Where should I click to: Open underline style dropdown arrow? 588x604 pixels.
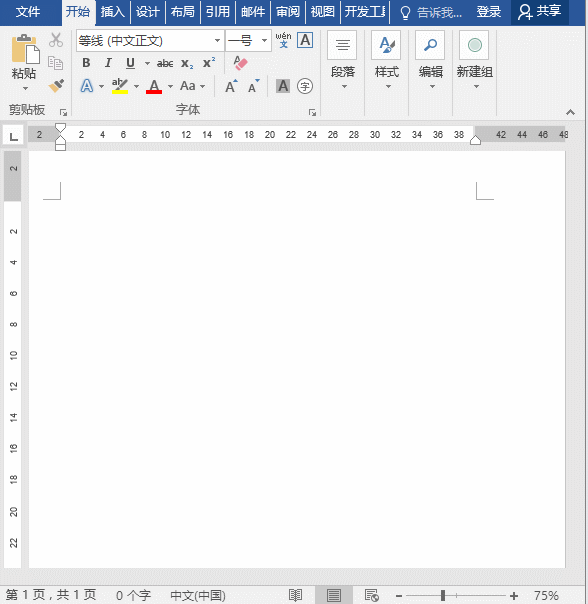click(147, 63)
